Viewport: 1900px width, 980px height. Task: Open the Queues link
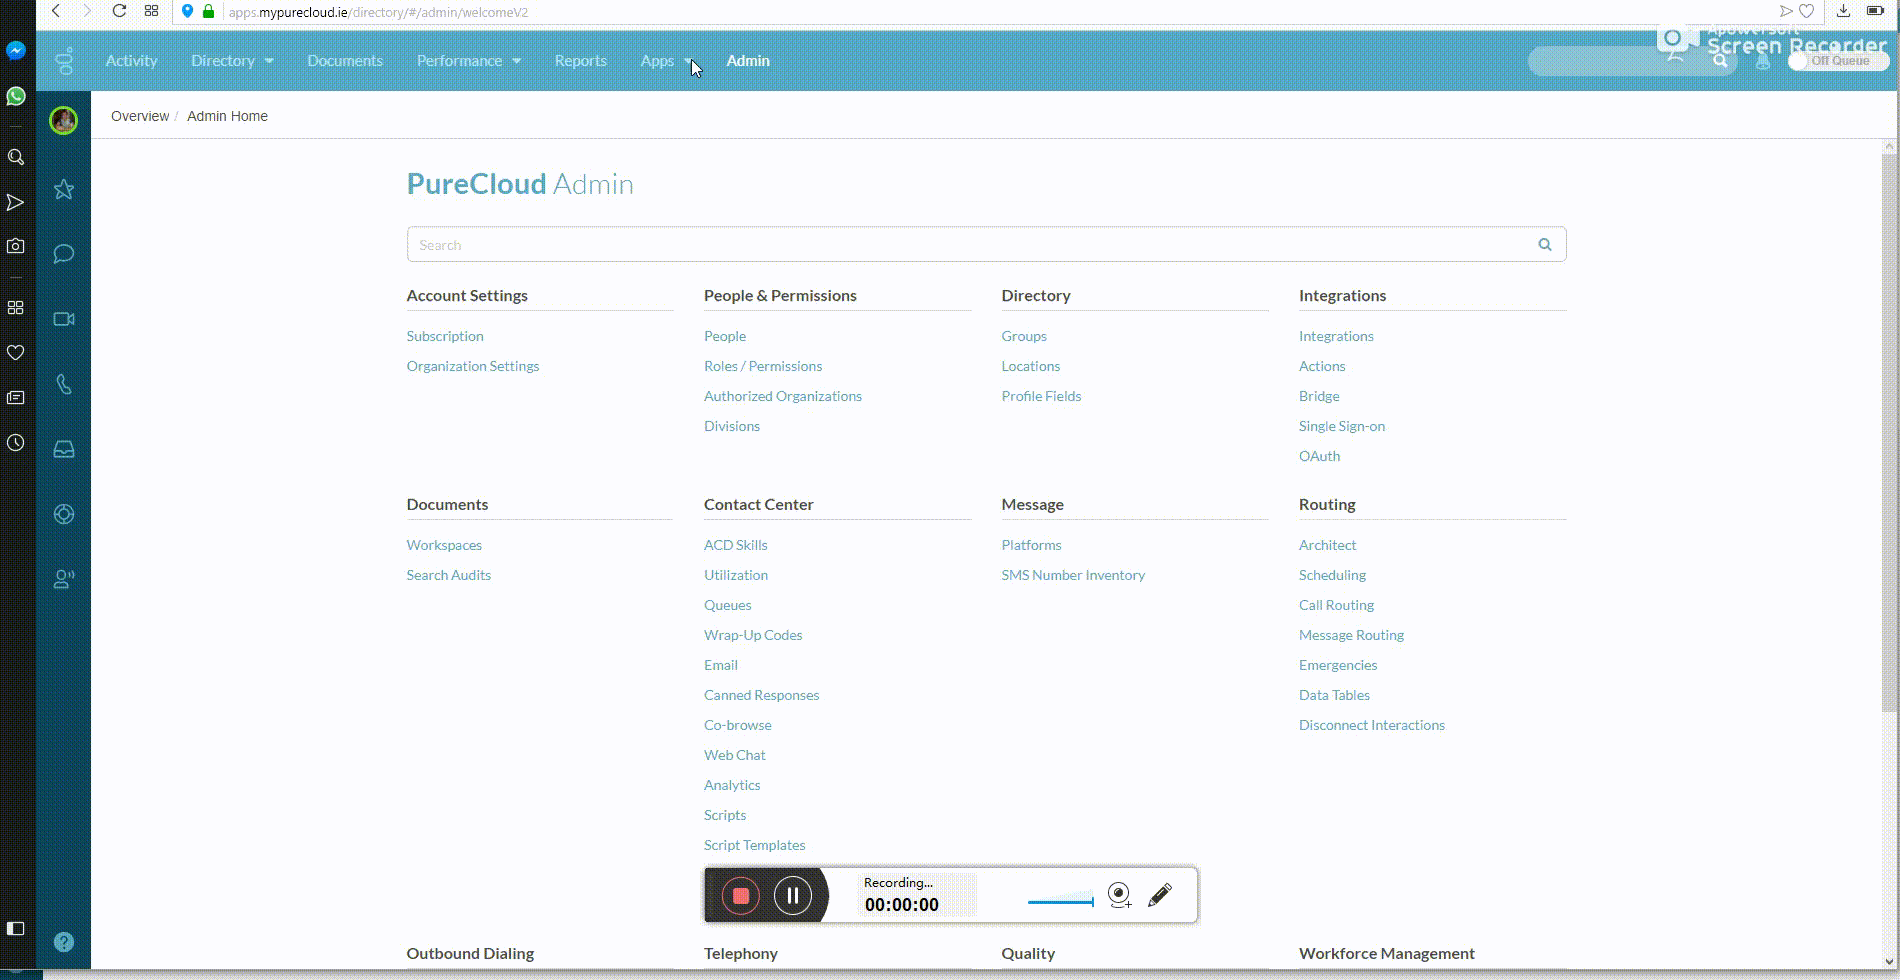tap(727, 605)
